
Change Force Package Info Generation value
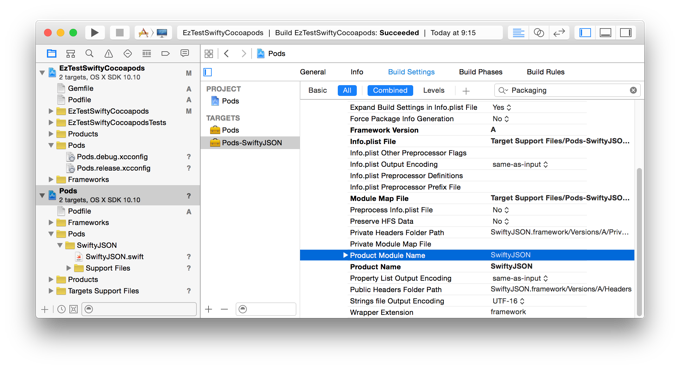coord(500,119)
